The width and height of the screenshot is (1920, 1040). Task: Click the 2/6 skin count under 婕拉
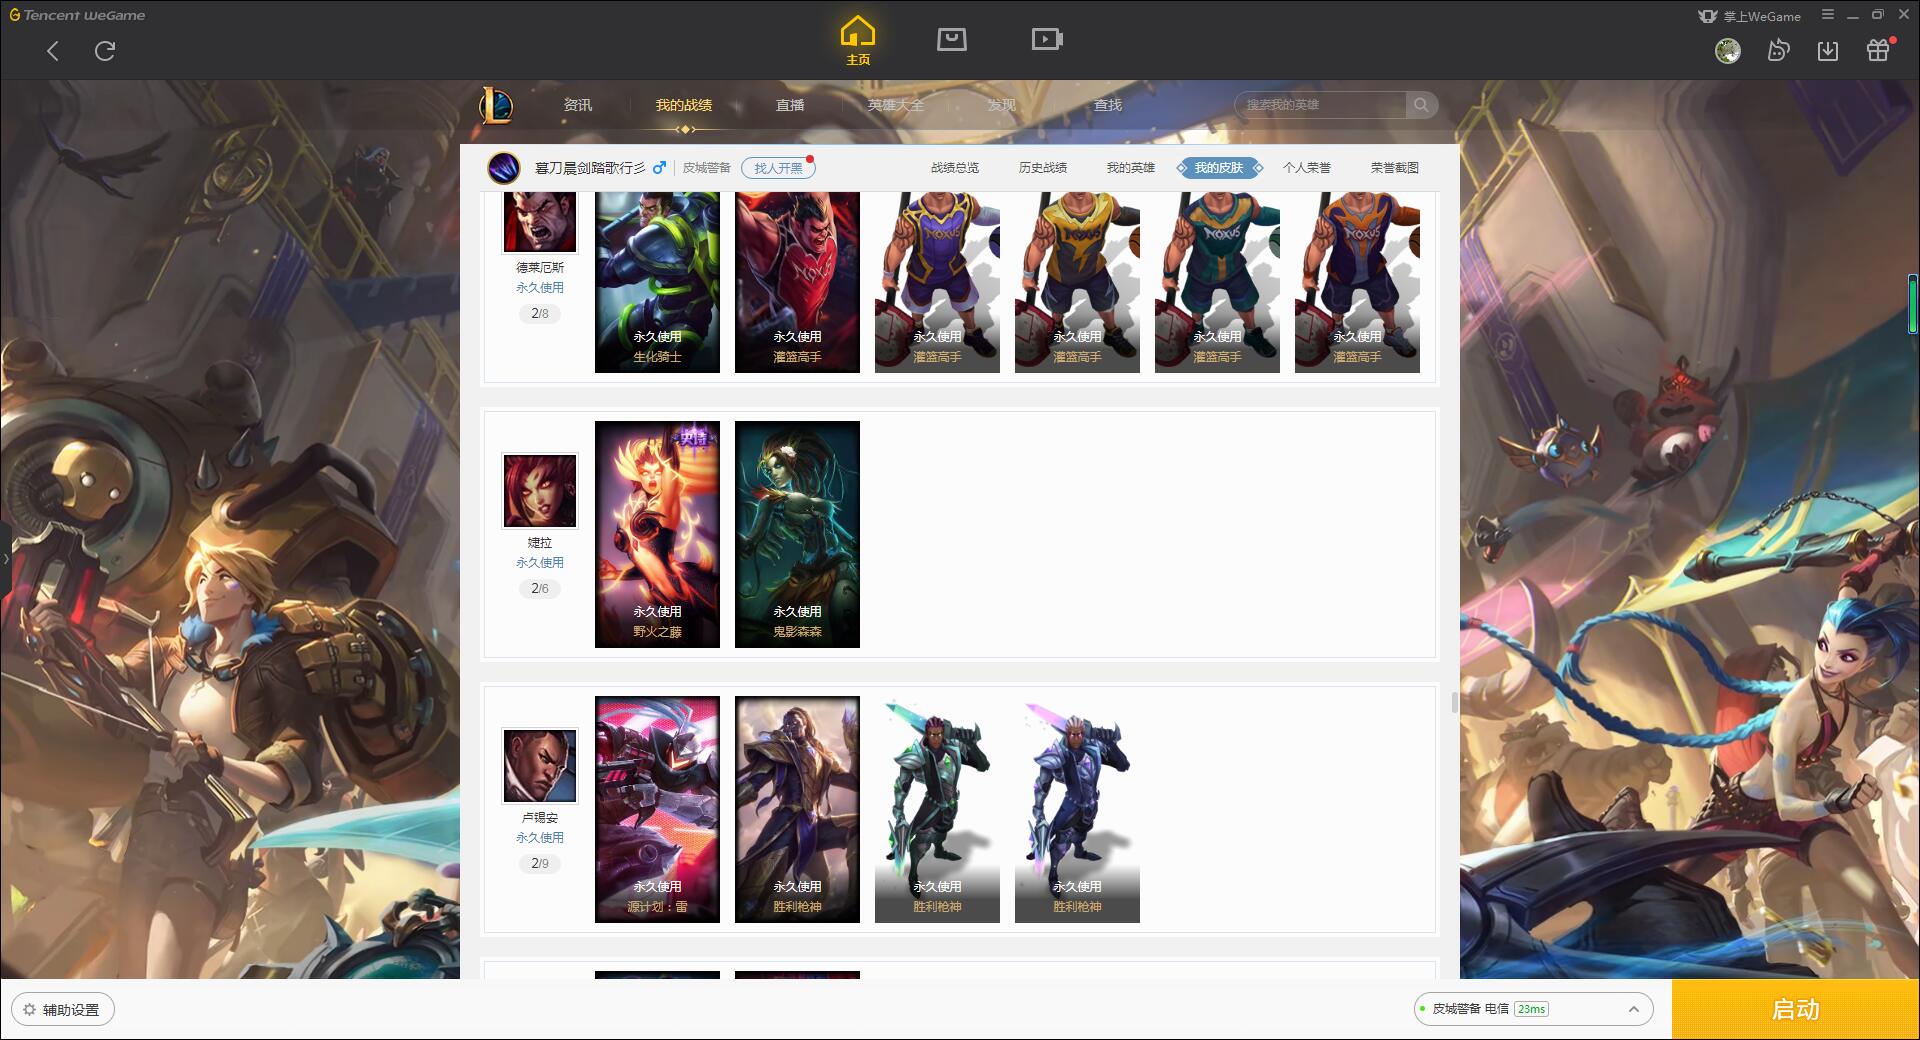(x=540, y=589)
